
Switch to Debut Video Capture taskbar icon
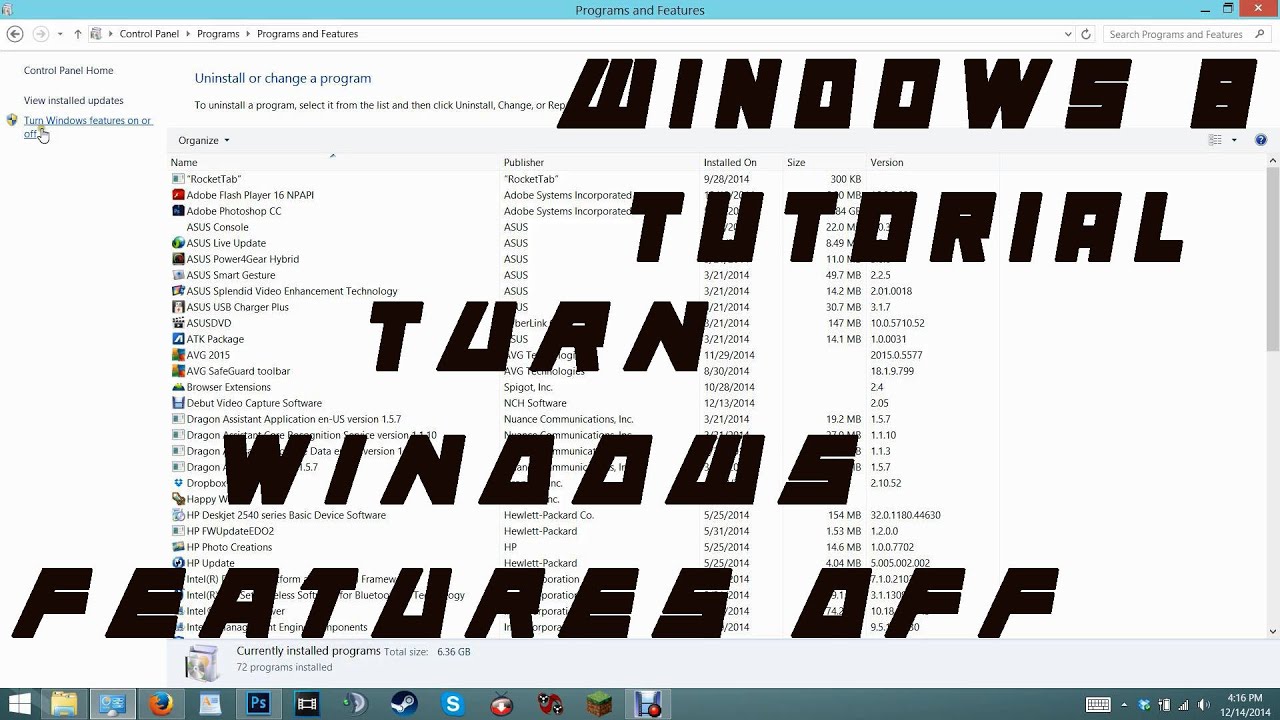tap(648, 704)
